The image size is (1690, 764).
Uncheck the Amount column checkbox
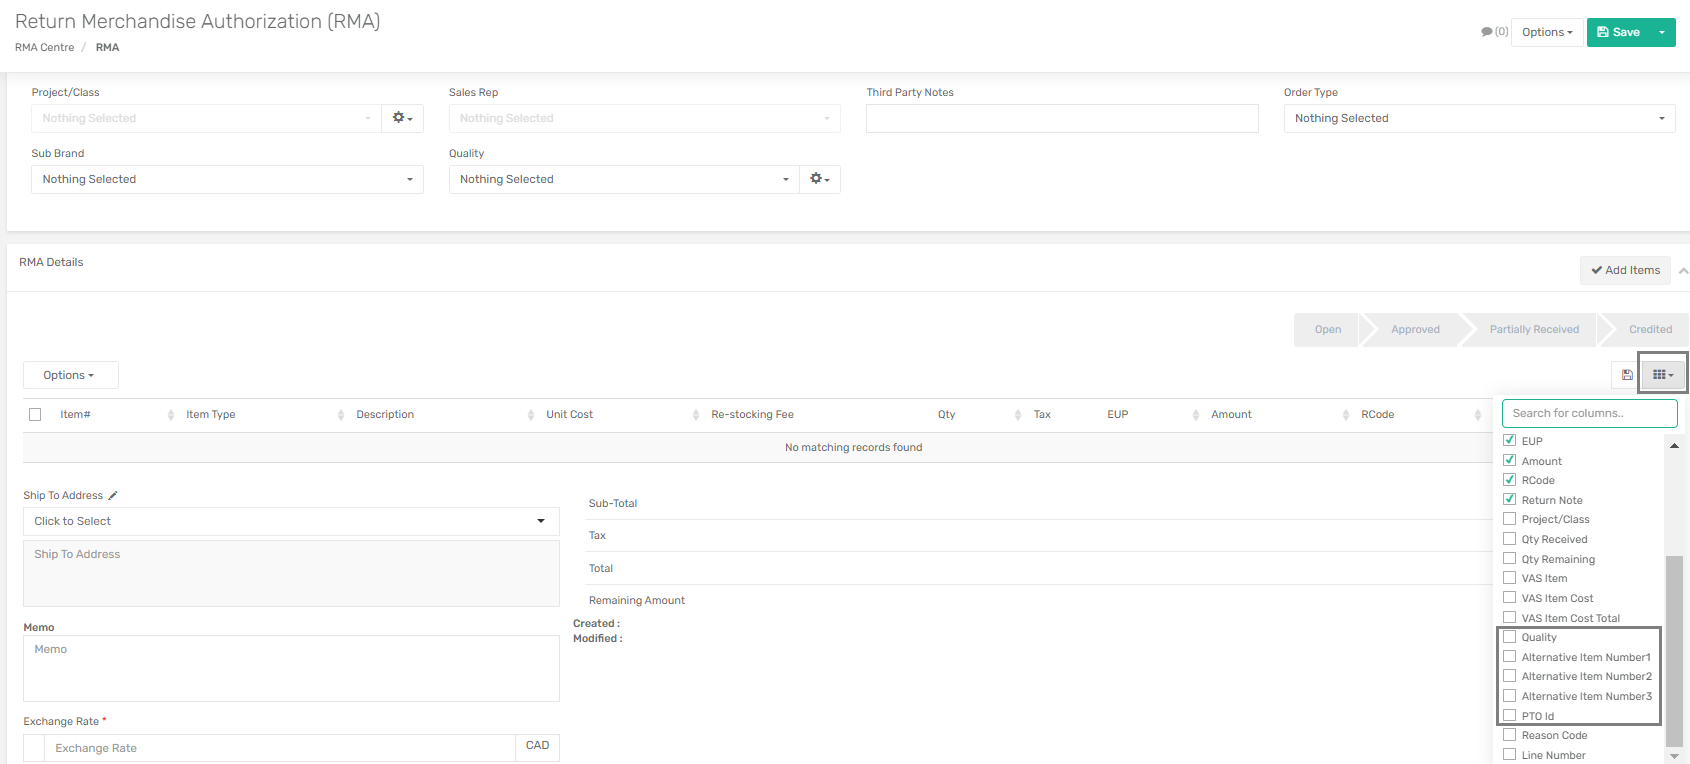pos(1510,460)
